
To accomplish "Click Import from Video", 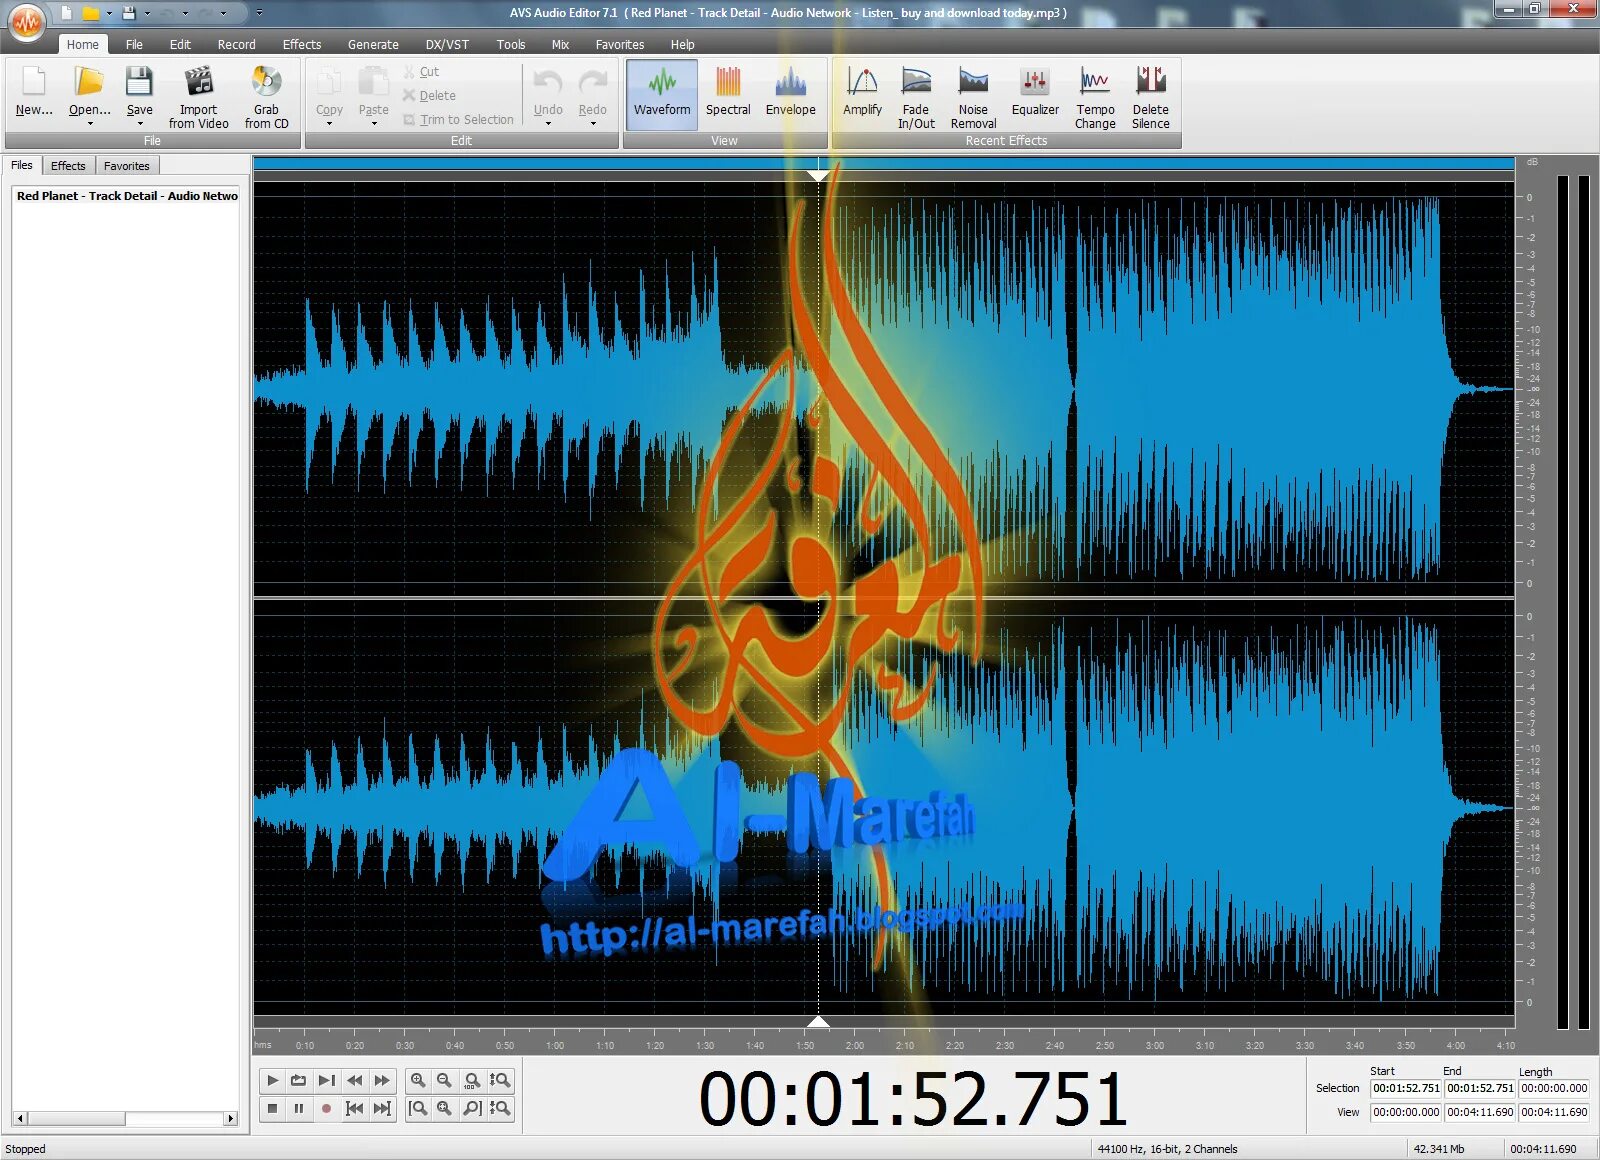I will [x=198, y=95].
